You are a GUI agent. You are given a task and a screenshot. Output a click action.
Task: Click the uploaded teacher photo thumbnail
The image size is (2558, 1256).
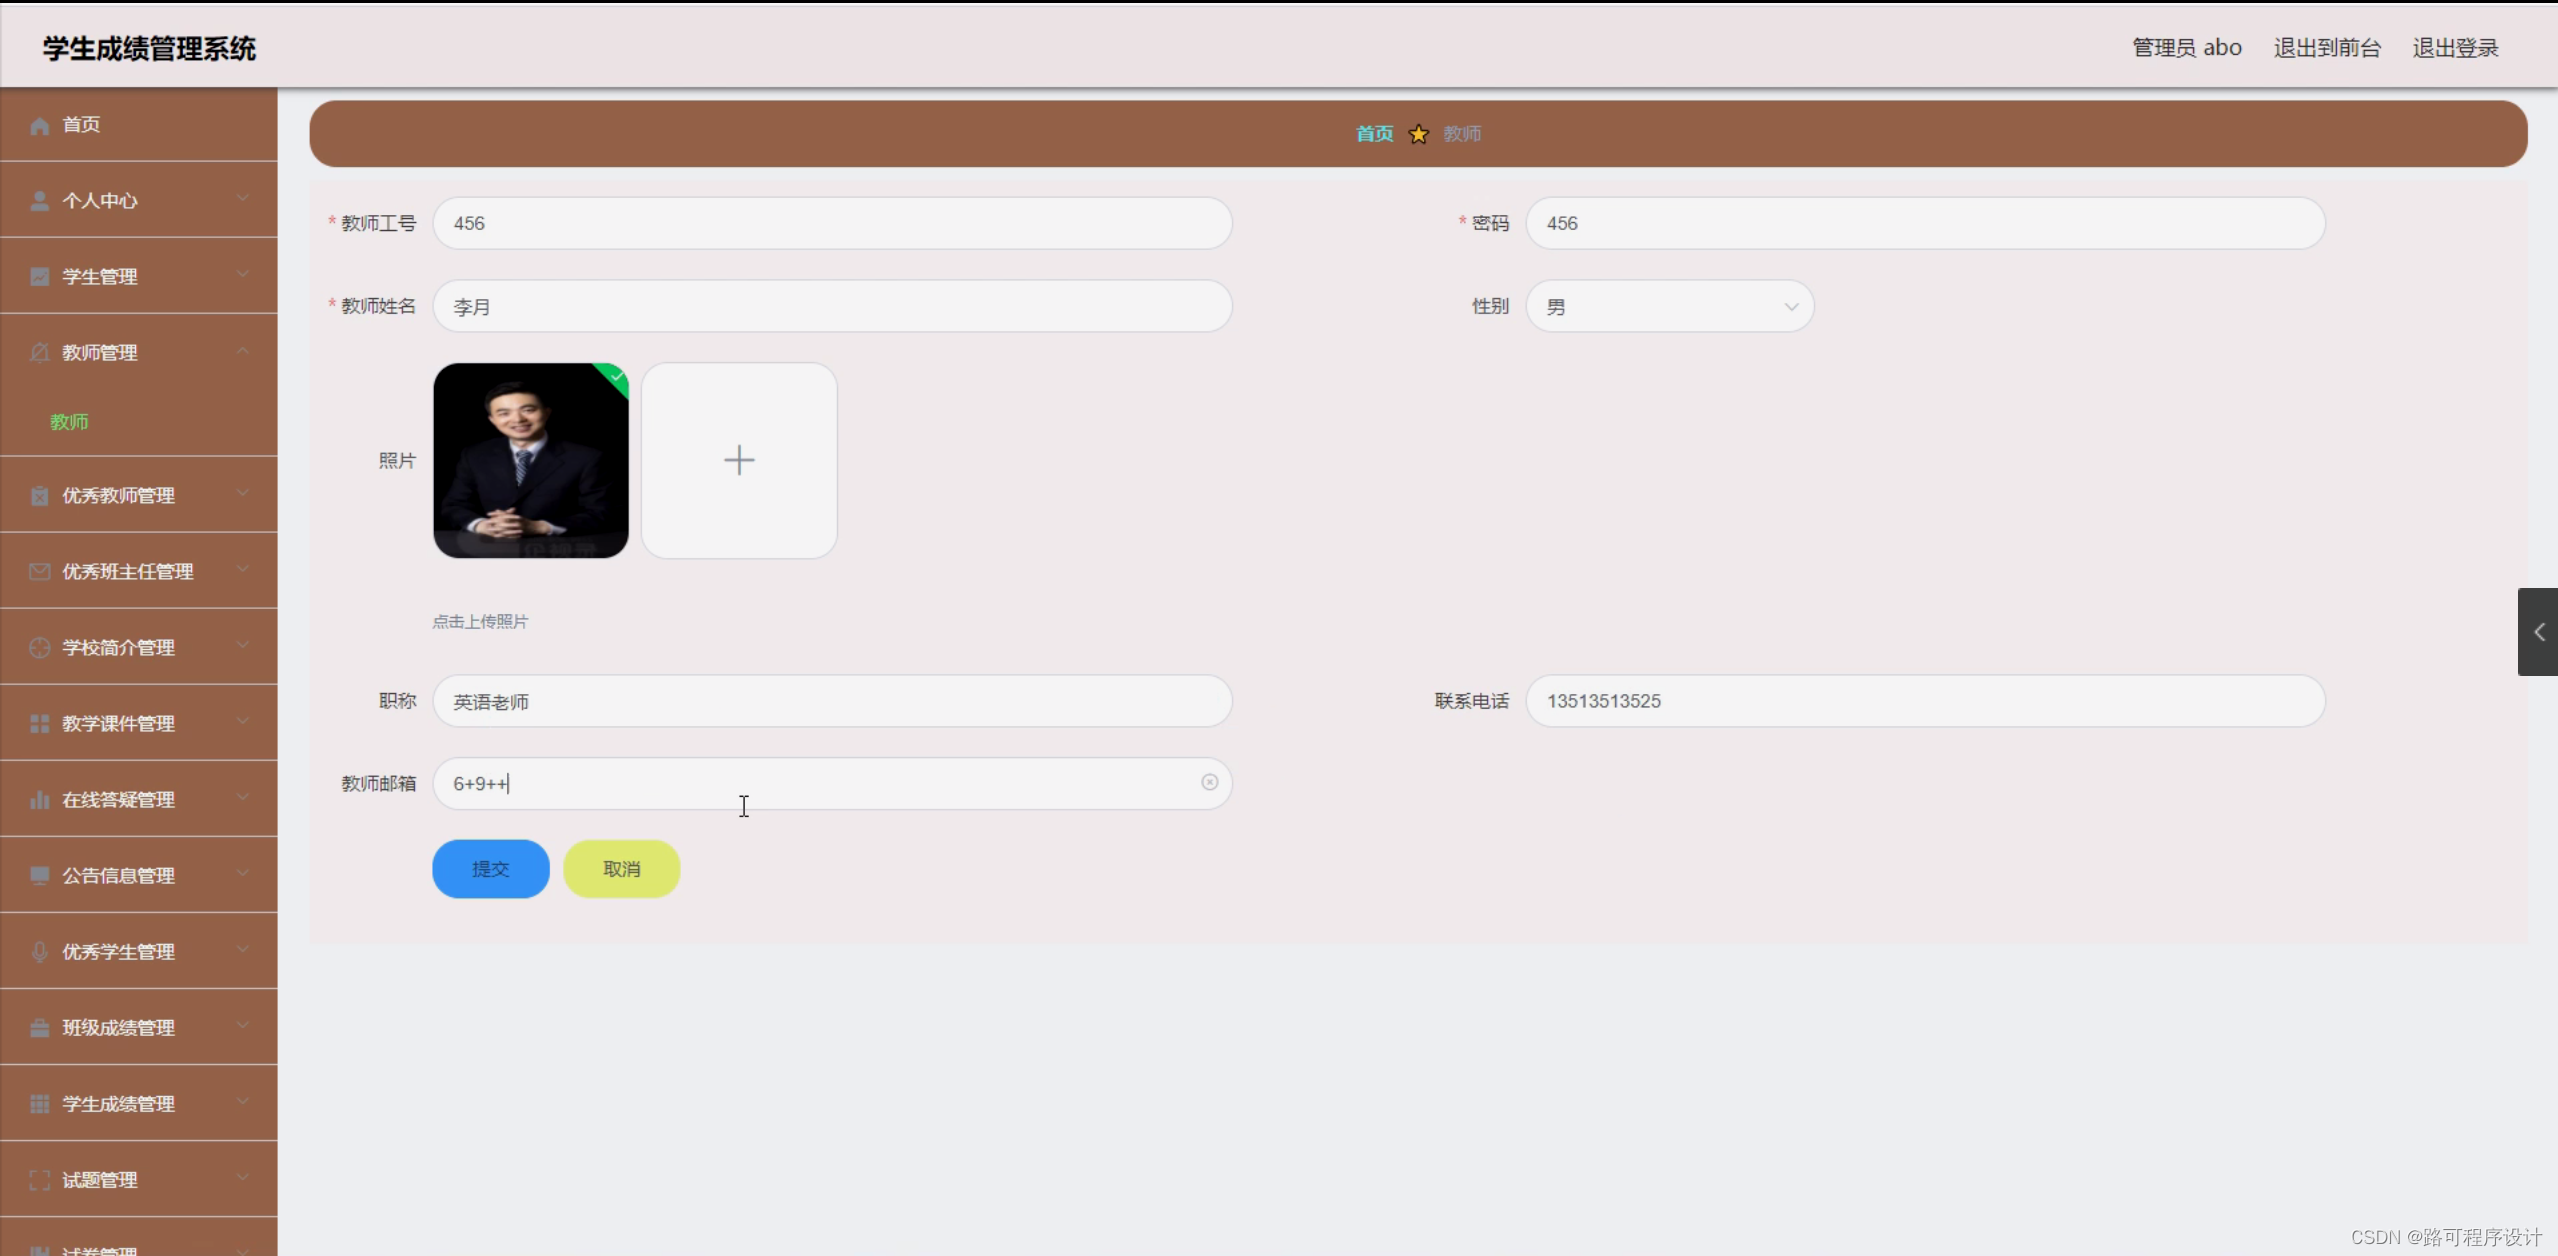(530, 460)
